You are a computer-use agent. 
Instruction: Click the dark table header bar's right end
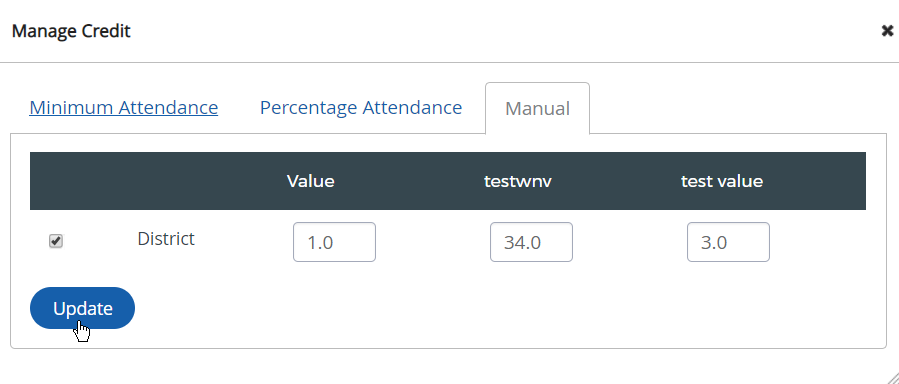click(831, 181)
